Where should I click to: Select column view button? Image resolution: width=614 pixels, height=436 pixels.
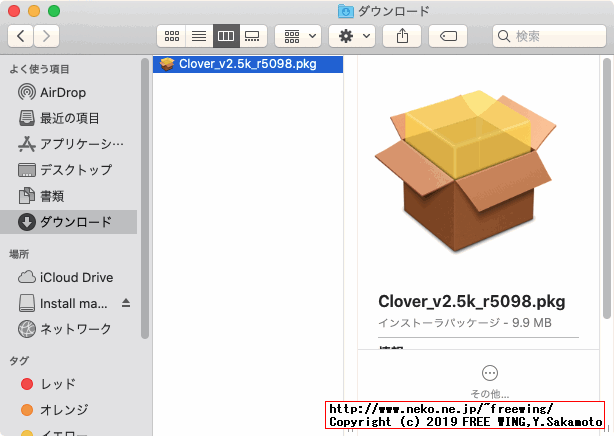226,36
